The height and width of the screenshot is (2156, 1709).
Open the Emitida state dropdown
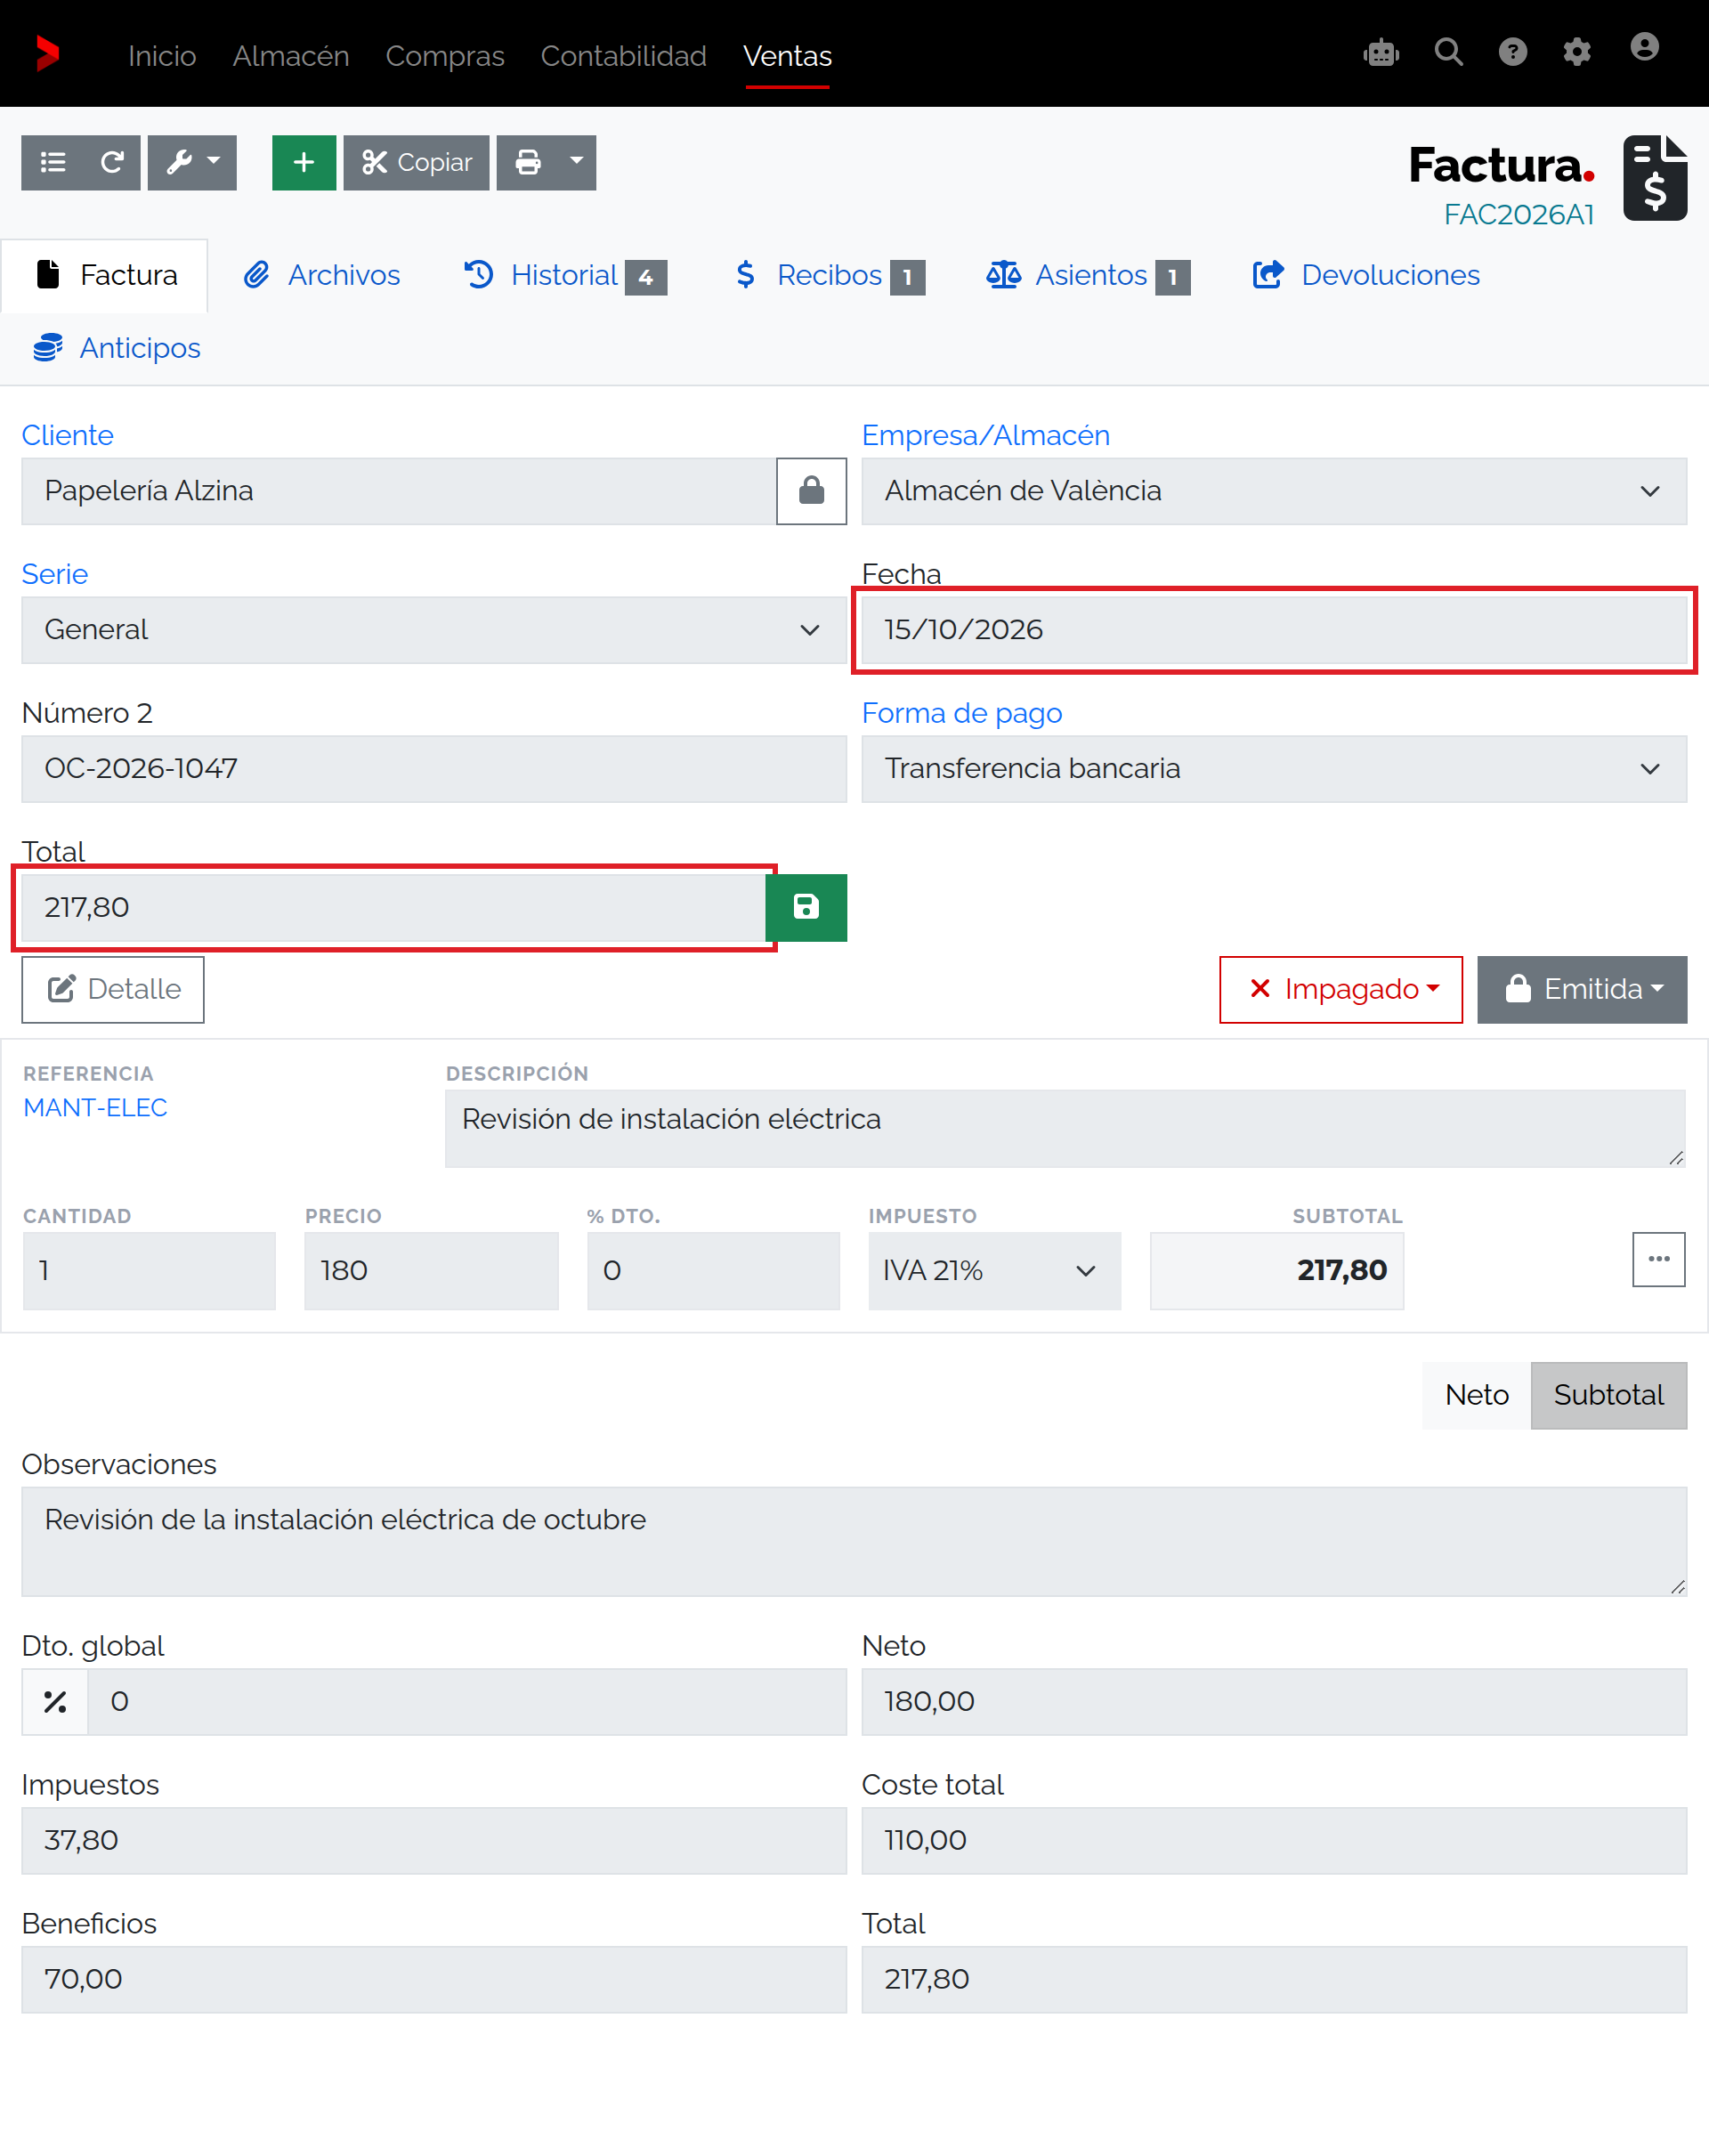click(1581, 989)
